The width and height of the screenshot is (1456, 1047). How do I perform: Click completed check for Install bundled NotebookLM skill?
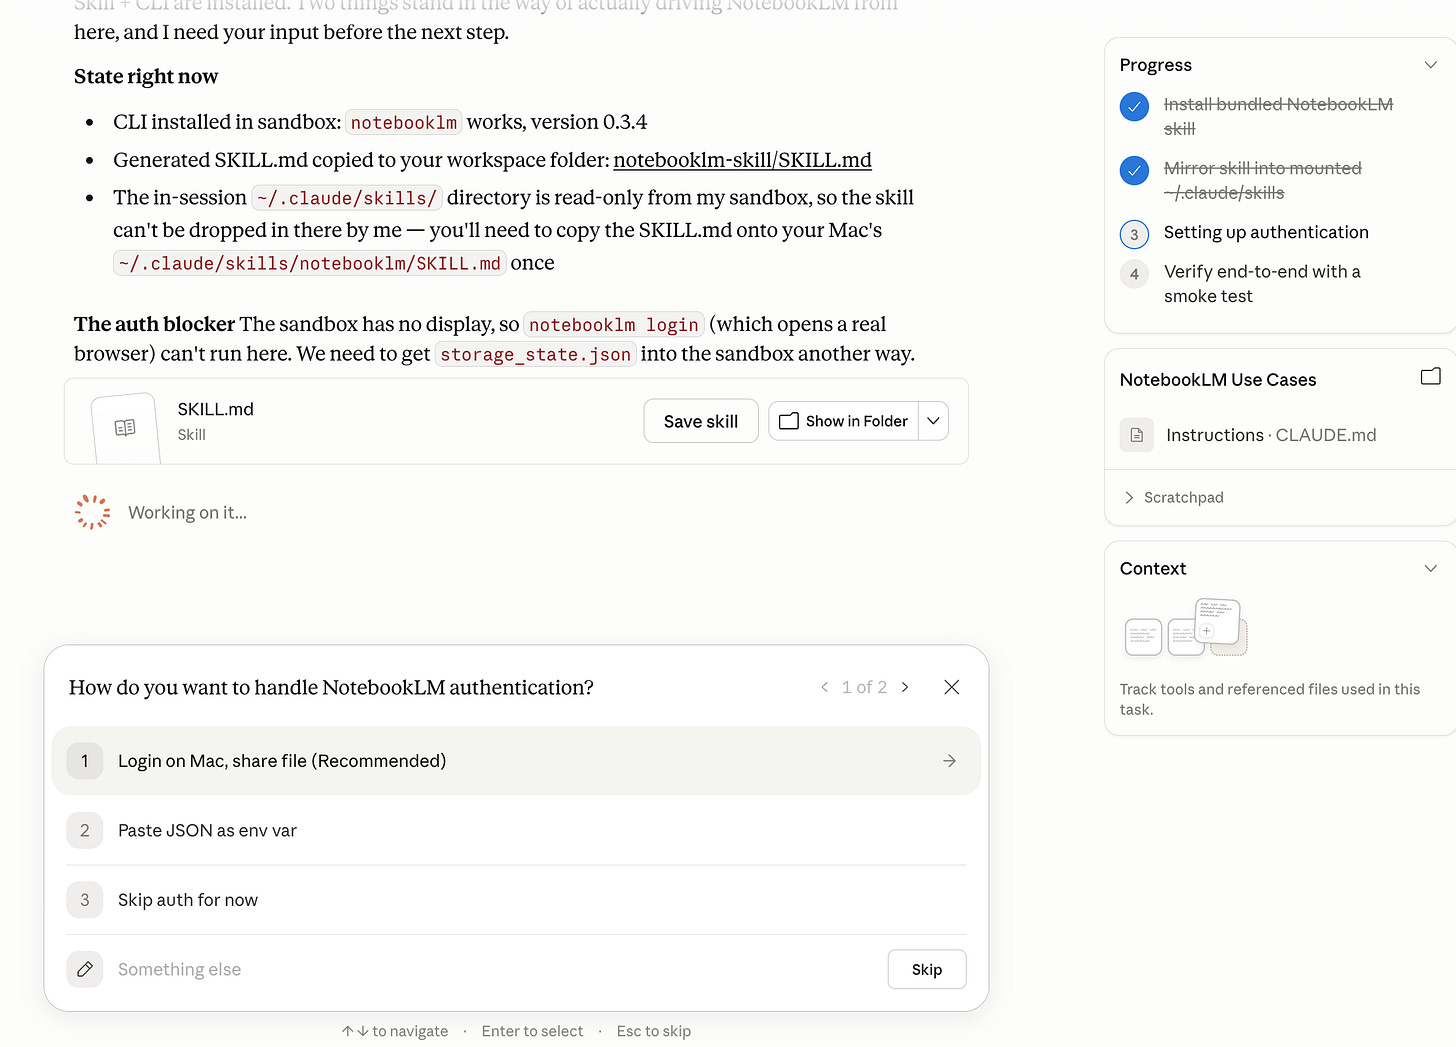pos(1134,106)
